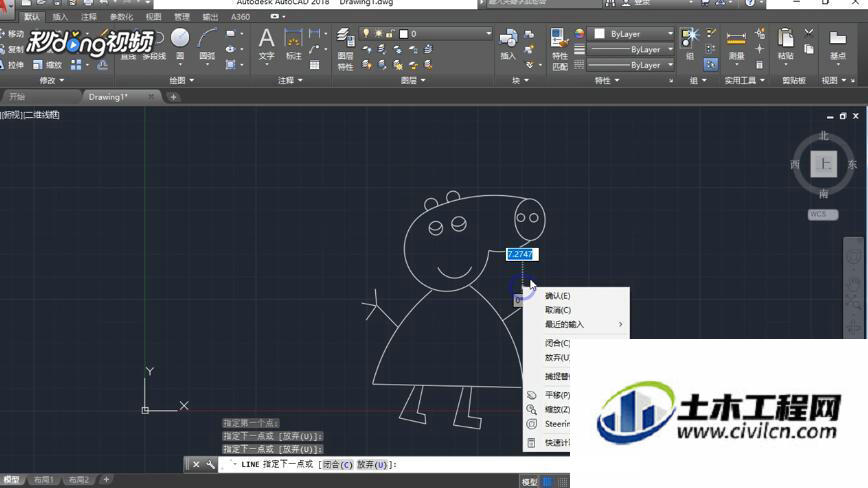Toggle grid display in status bar
The width and height of the screenshot is (868, 488).
coord(547,482)
